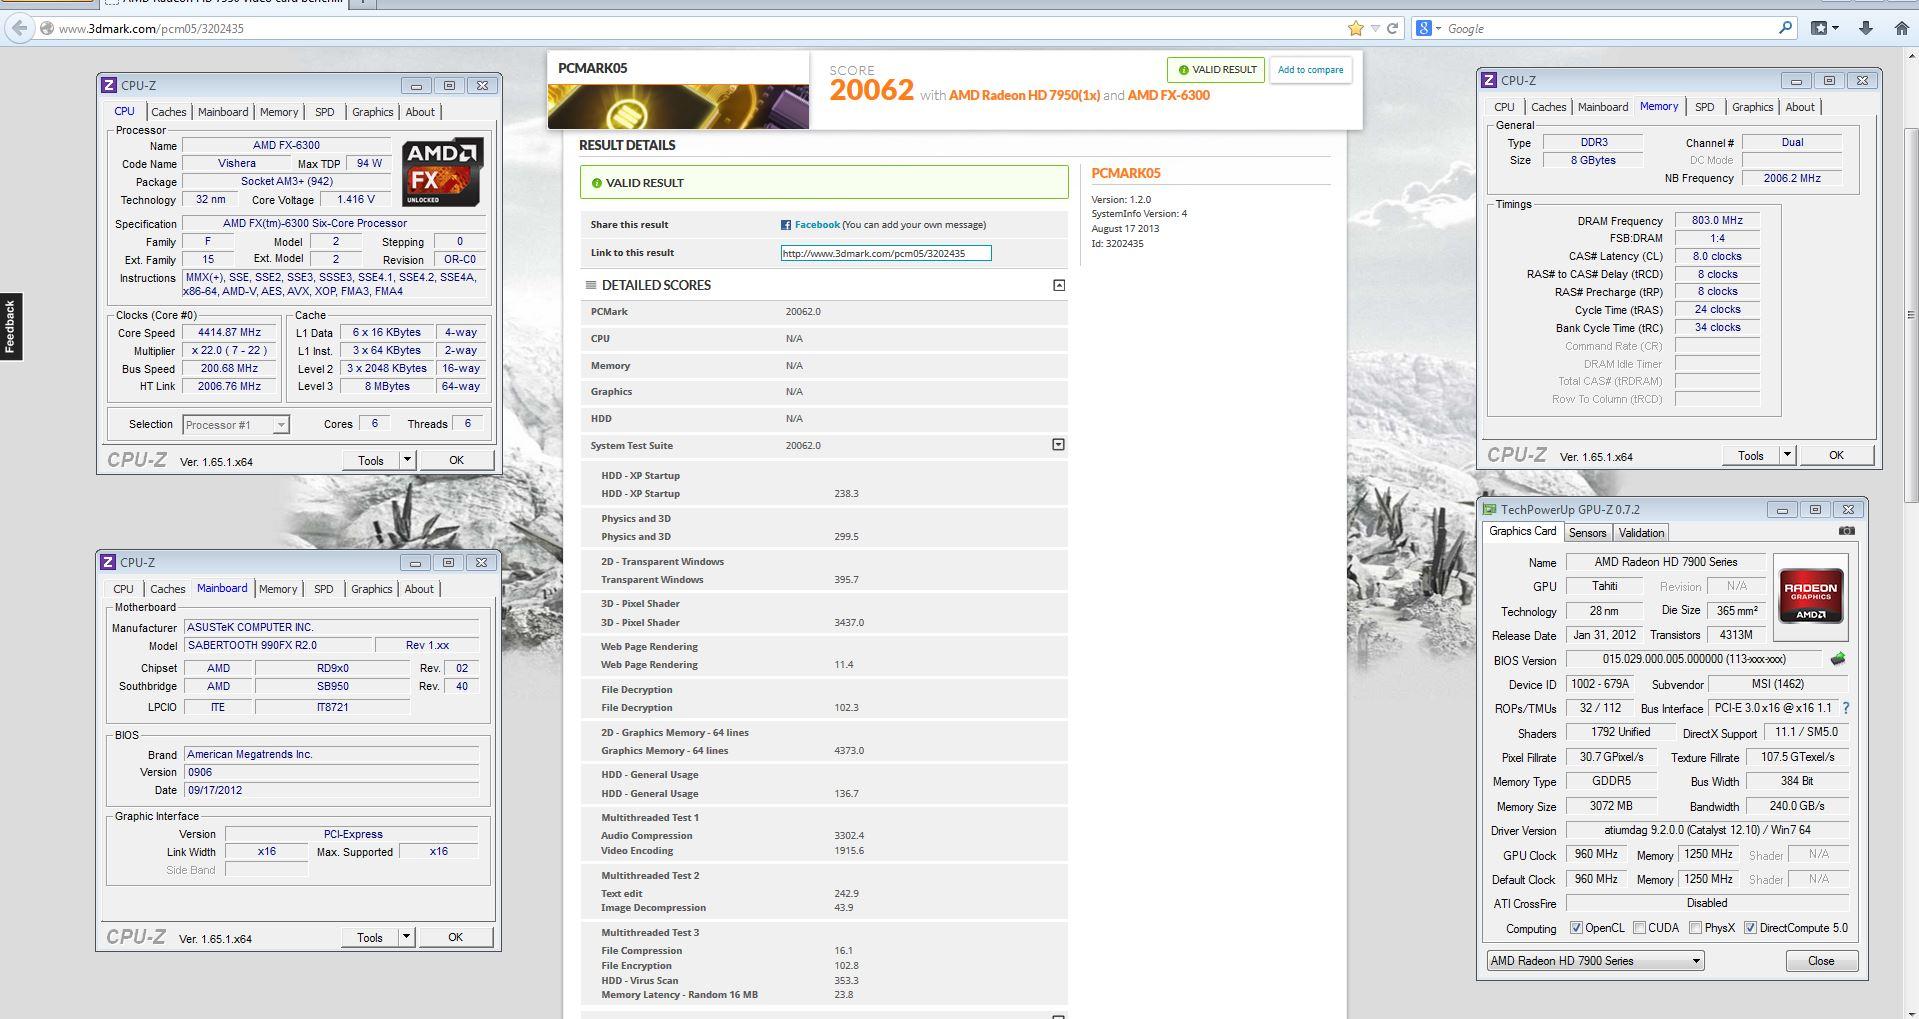The height and width of the screenshot is (1019, 1919).
Task: Collapse the Detailed Scores section
Action: 1059,285
